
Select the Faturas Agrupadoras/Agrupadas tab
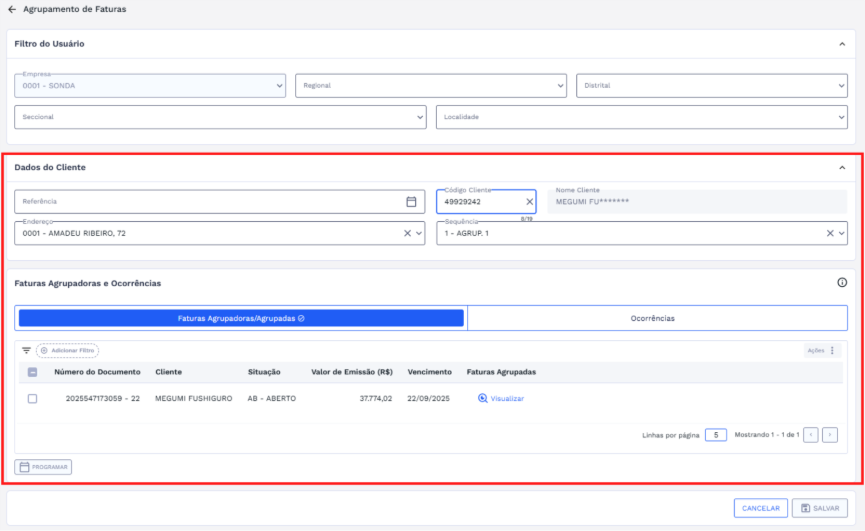coord(241,318)
